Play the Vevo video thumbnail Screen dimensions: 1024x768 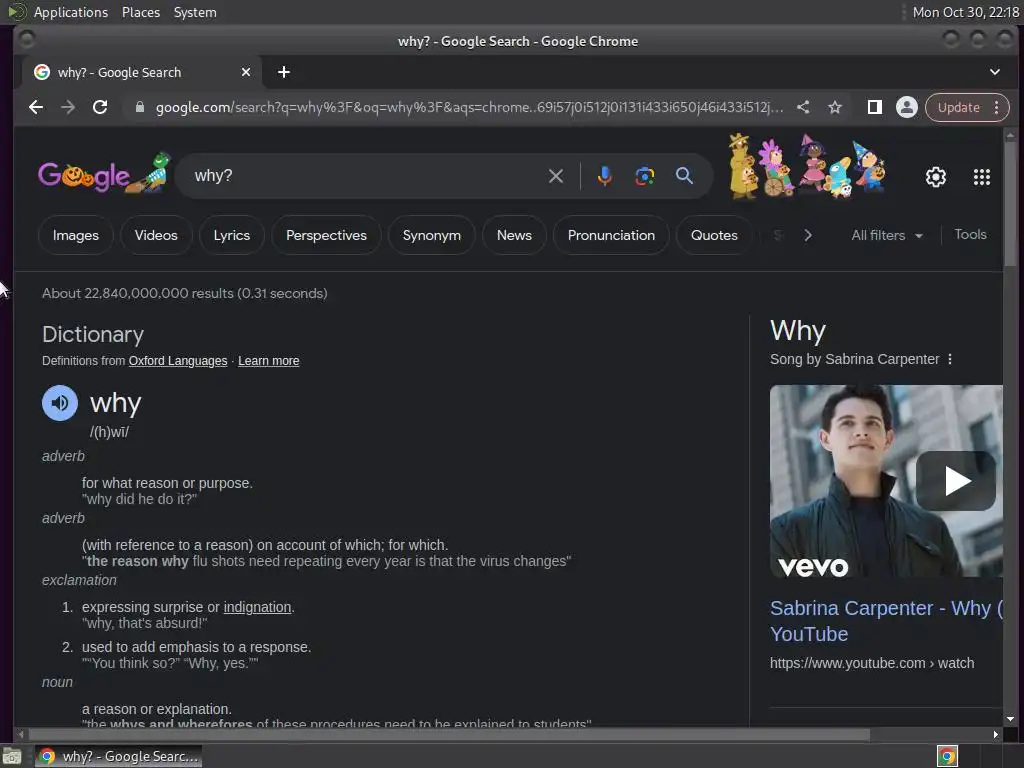955,481
